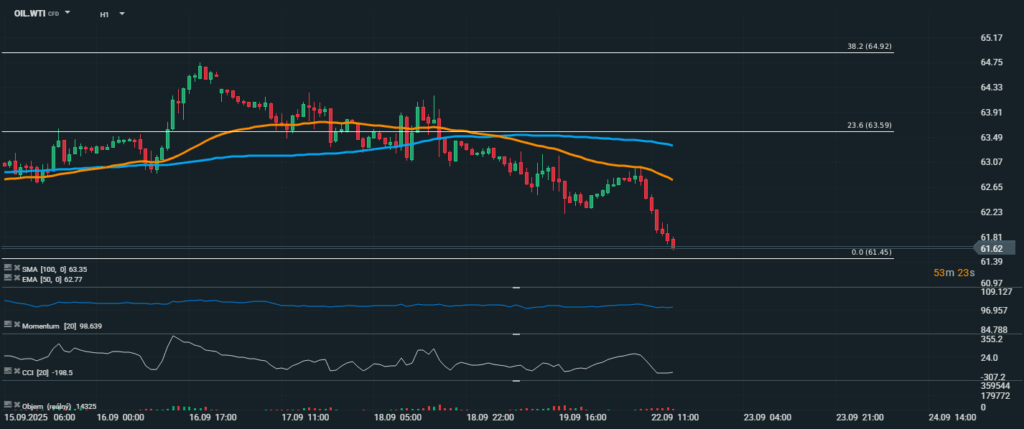Image resolution: width=1024 pixels, height=429 pixels.
Task: Open EMA indicator settings icon
Action: 6,278
